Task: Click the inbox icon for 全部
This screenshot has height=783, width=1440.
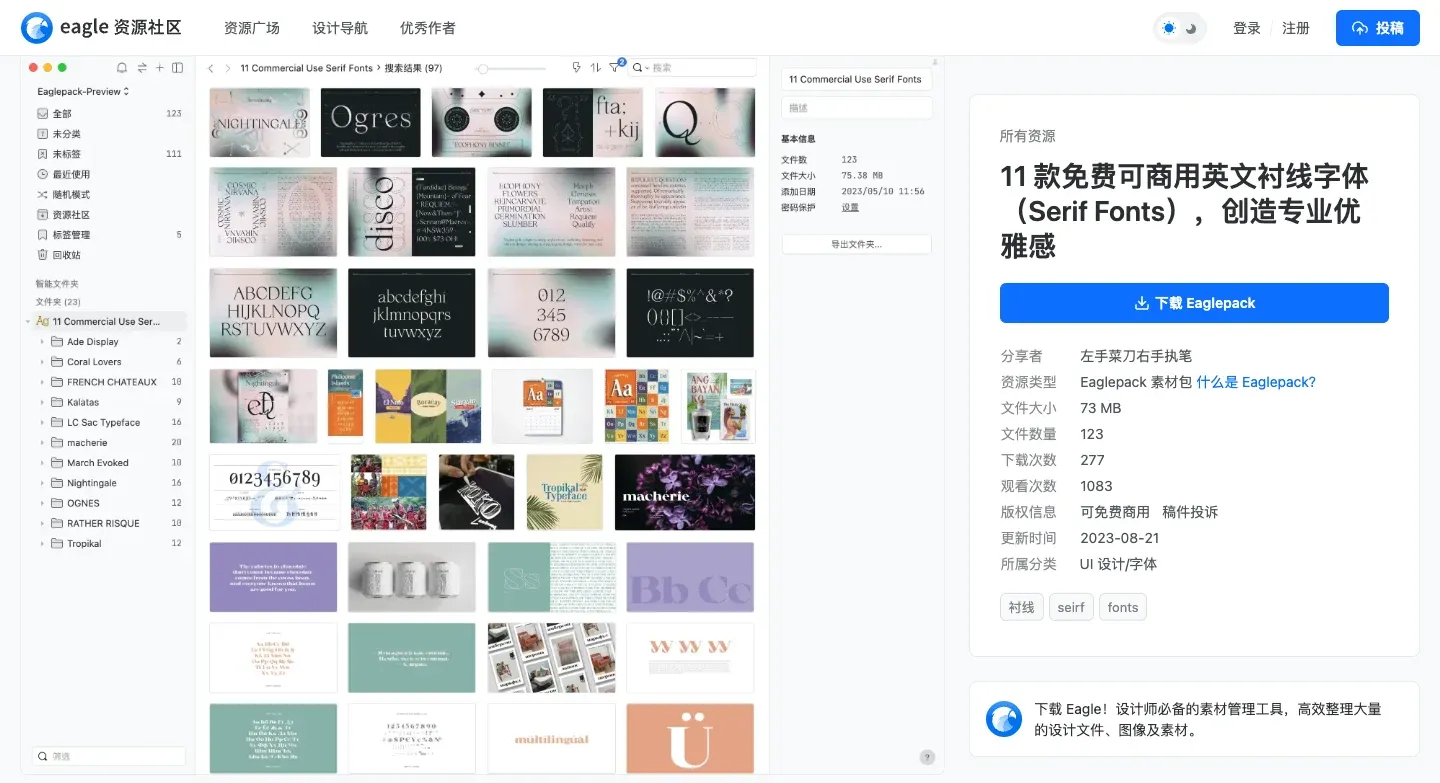Action: pyautogui.click(x=43, y=114)
